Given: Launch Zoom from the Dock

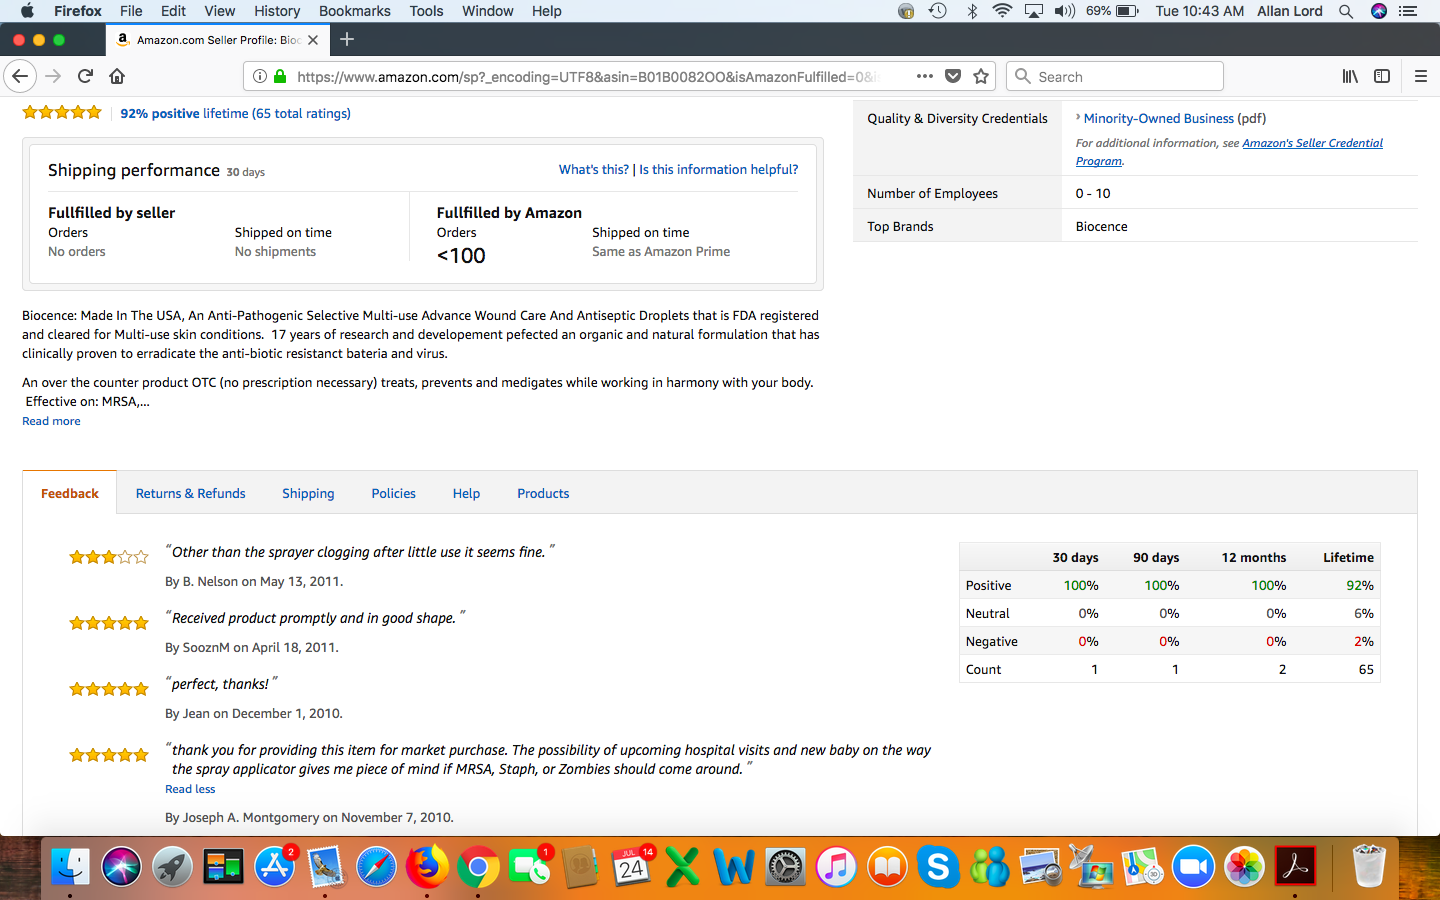Looking at the screenshot, I should click(x=1193, y=866).
